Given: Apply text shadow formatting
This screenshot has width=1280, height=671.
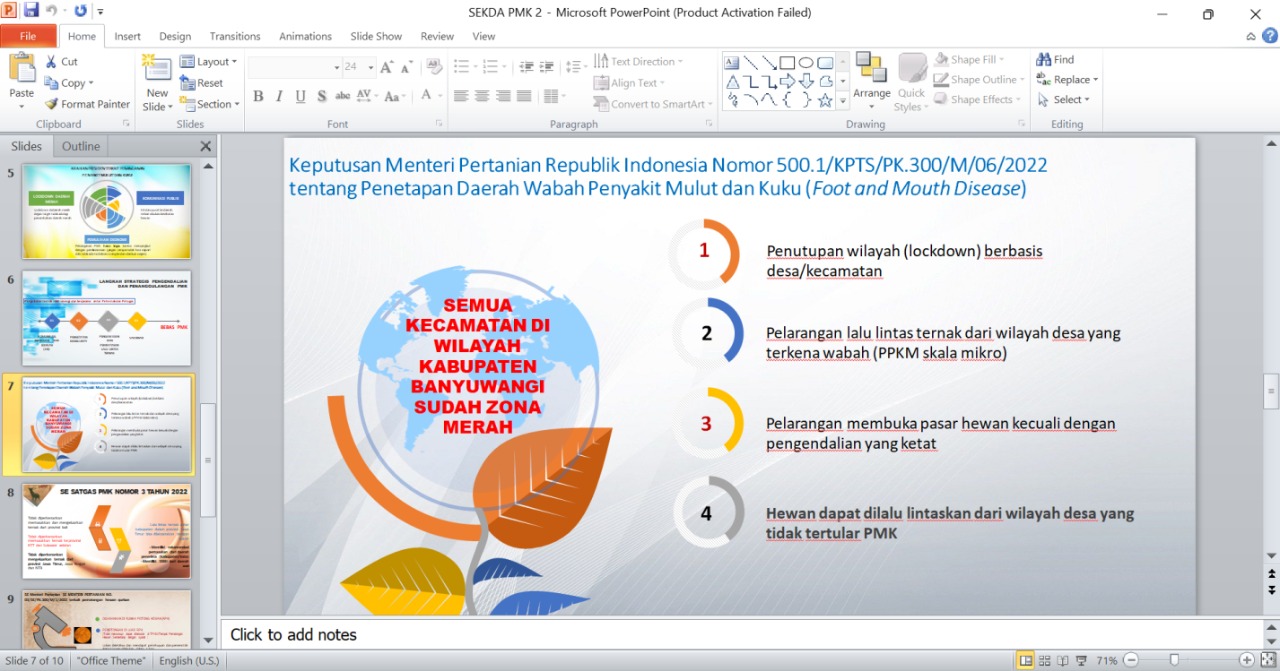Looking at the screenshot, I should click(x=320, y=96).
